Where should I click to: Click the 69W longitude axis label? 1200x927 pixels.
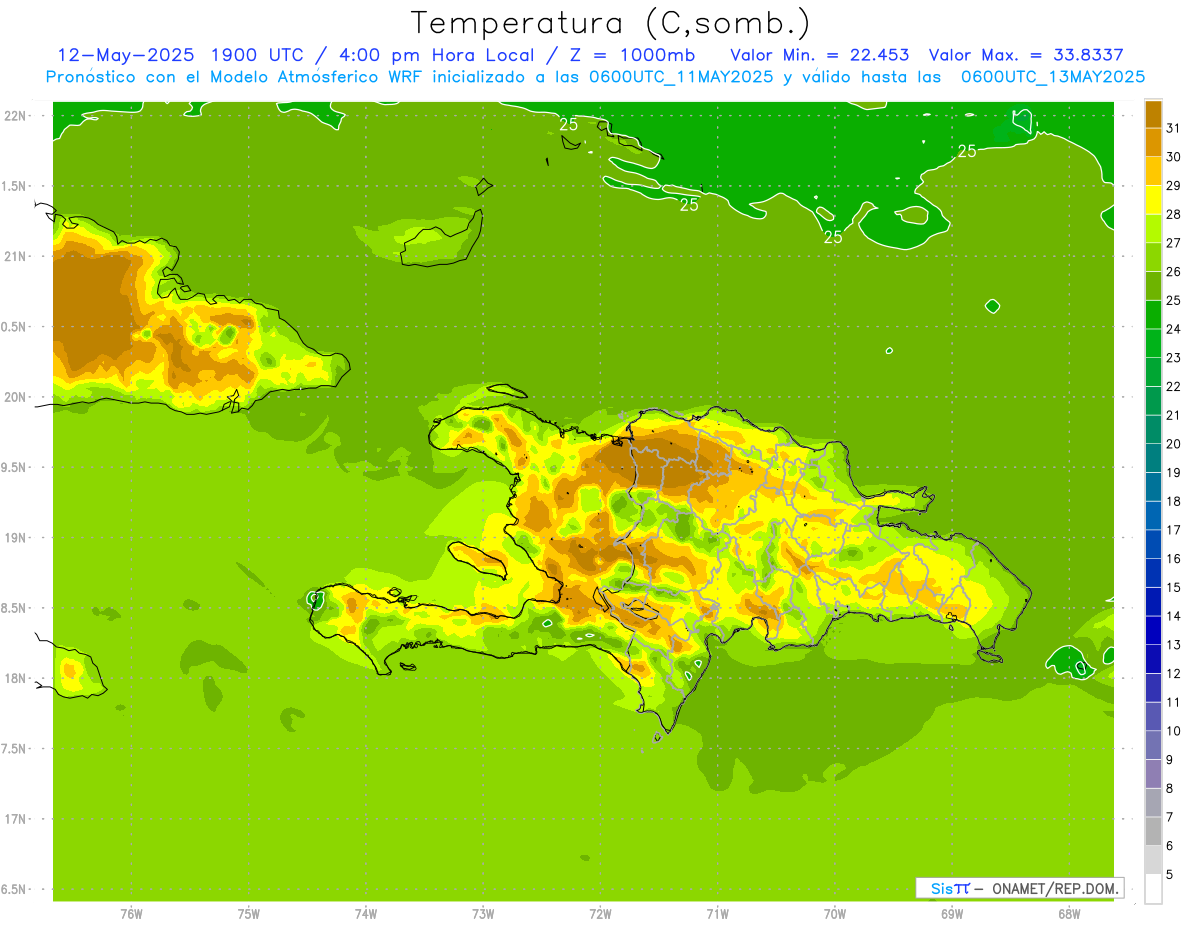point(952,914)
